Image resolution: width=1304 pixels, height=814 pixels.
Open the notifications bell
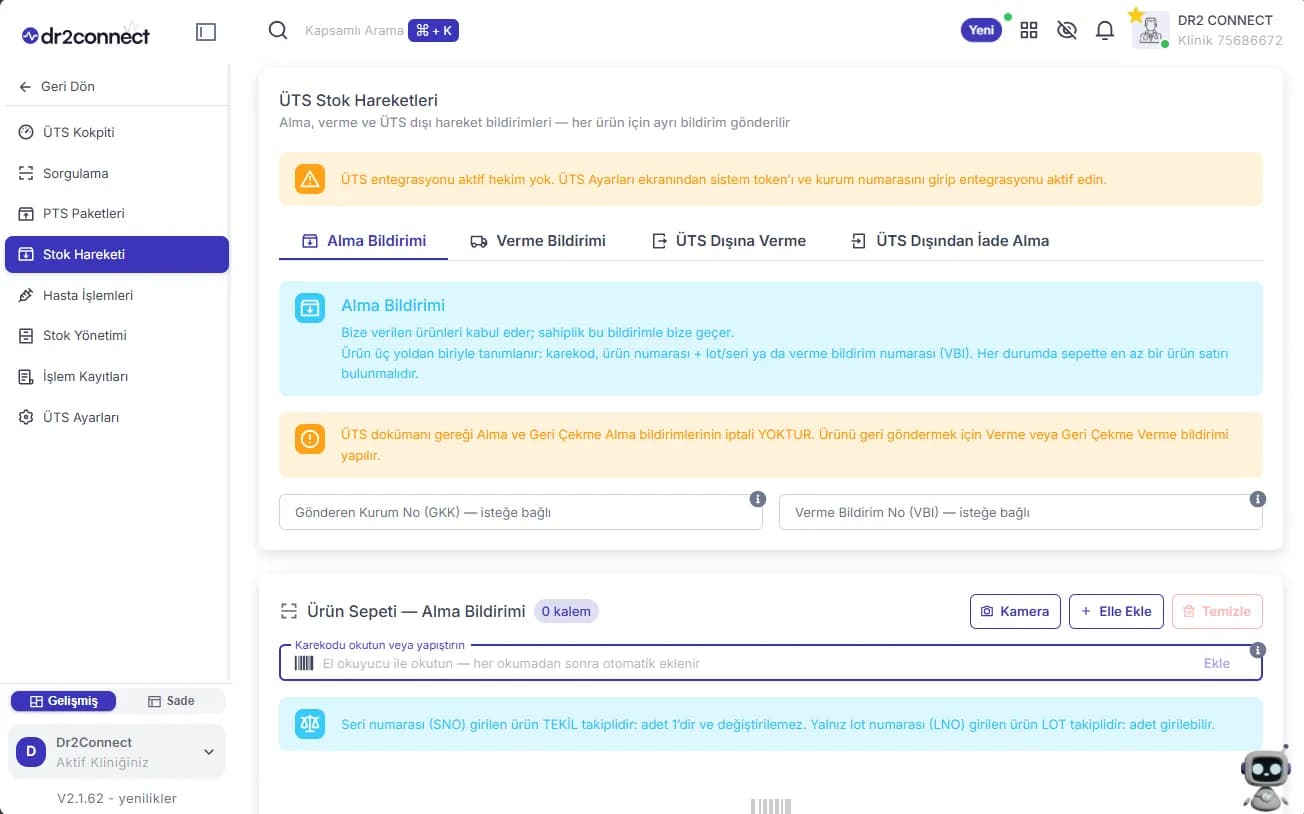click(x=1105, y=30)
